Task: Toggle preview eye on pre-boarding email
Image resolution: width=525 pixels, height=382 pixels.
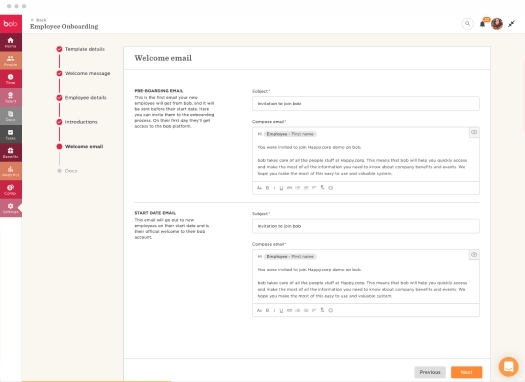Action: coord(474,132)
